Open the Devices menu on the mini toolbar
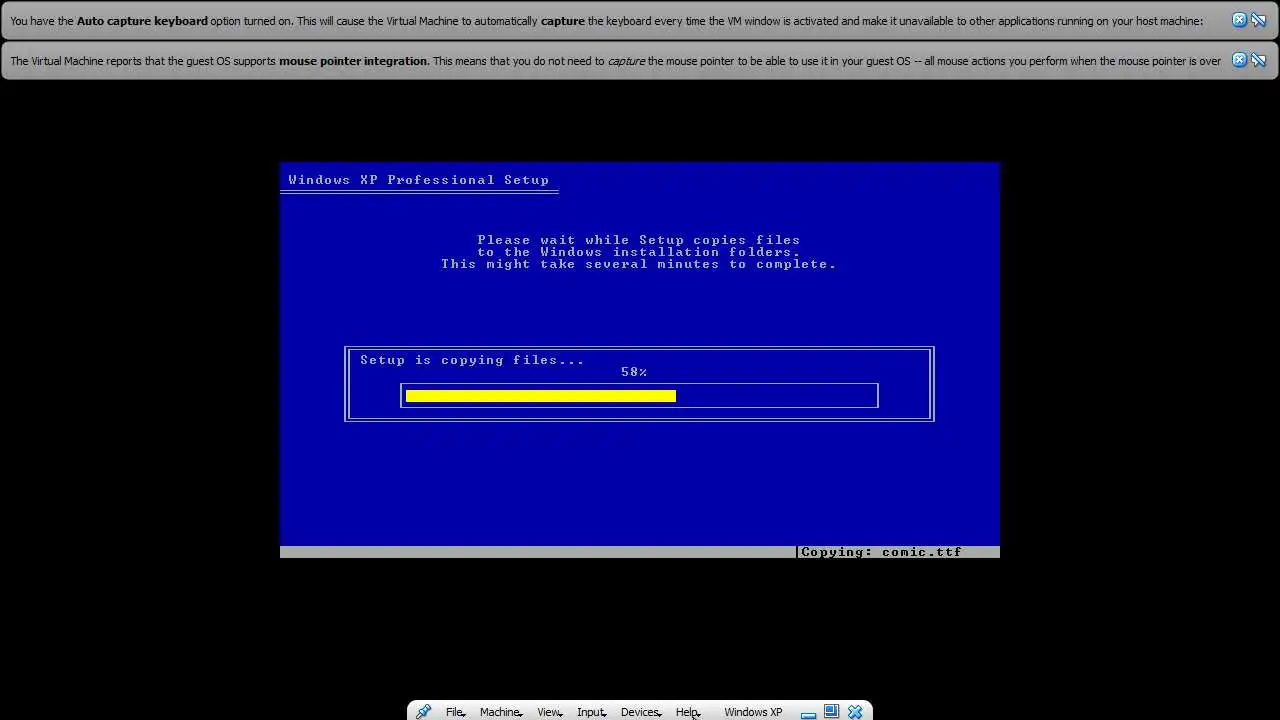This screenshot has width=1280, height=720. coord(640,712)
